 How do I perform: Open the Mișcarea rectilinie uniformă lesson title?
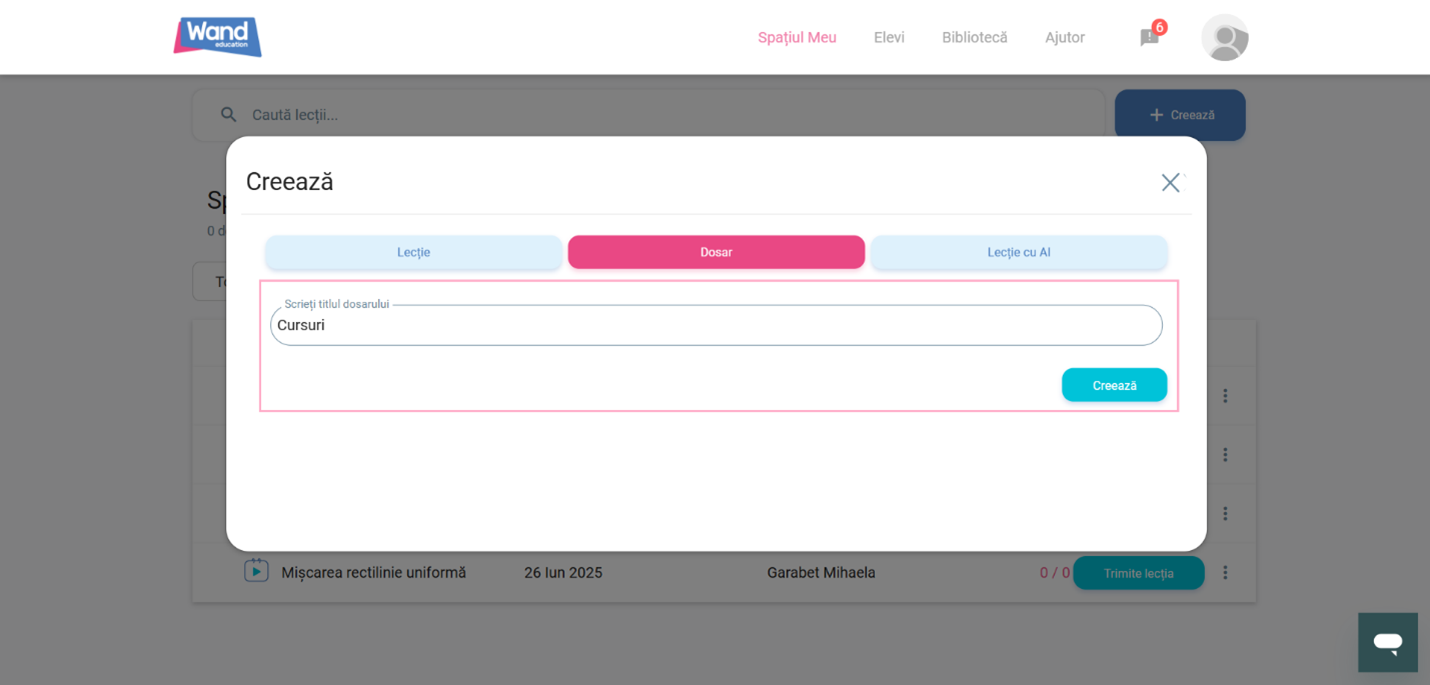[373, 573]
